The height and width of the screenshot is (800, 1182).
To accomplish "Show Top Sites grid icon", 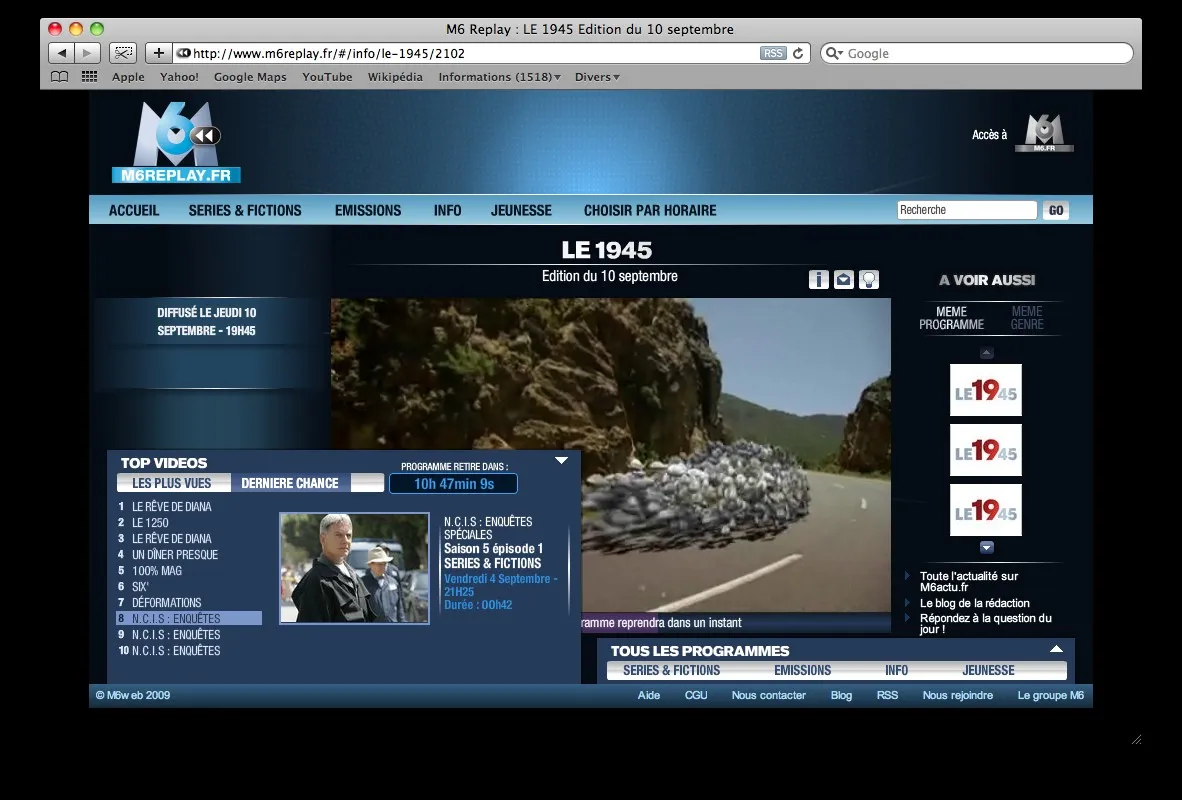I will (90, 77).
